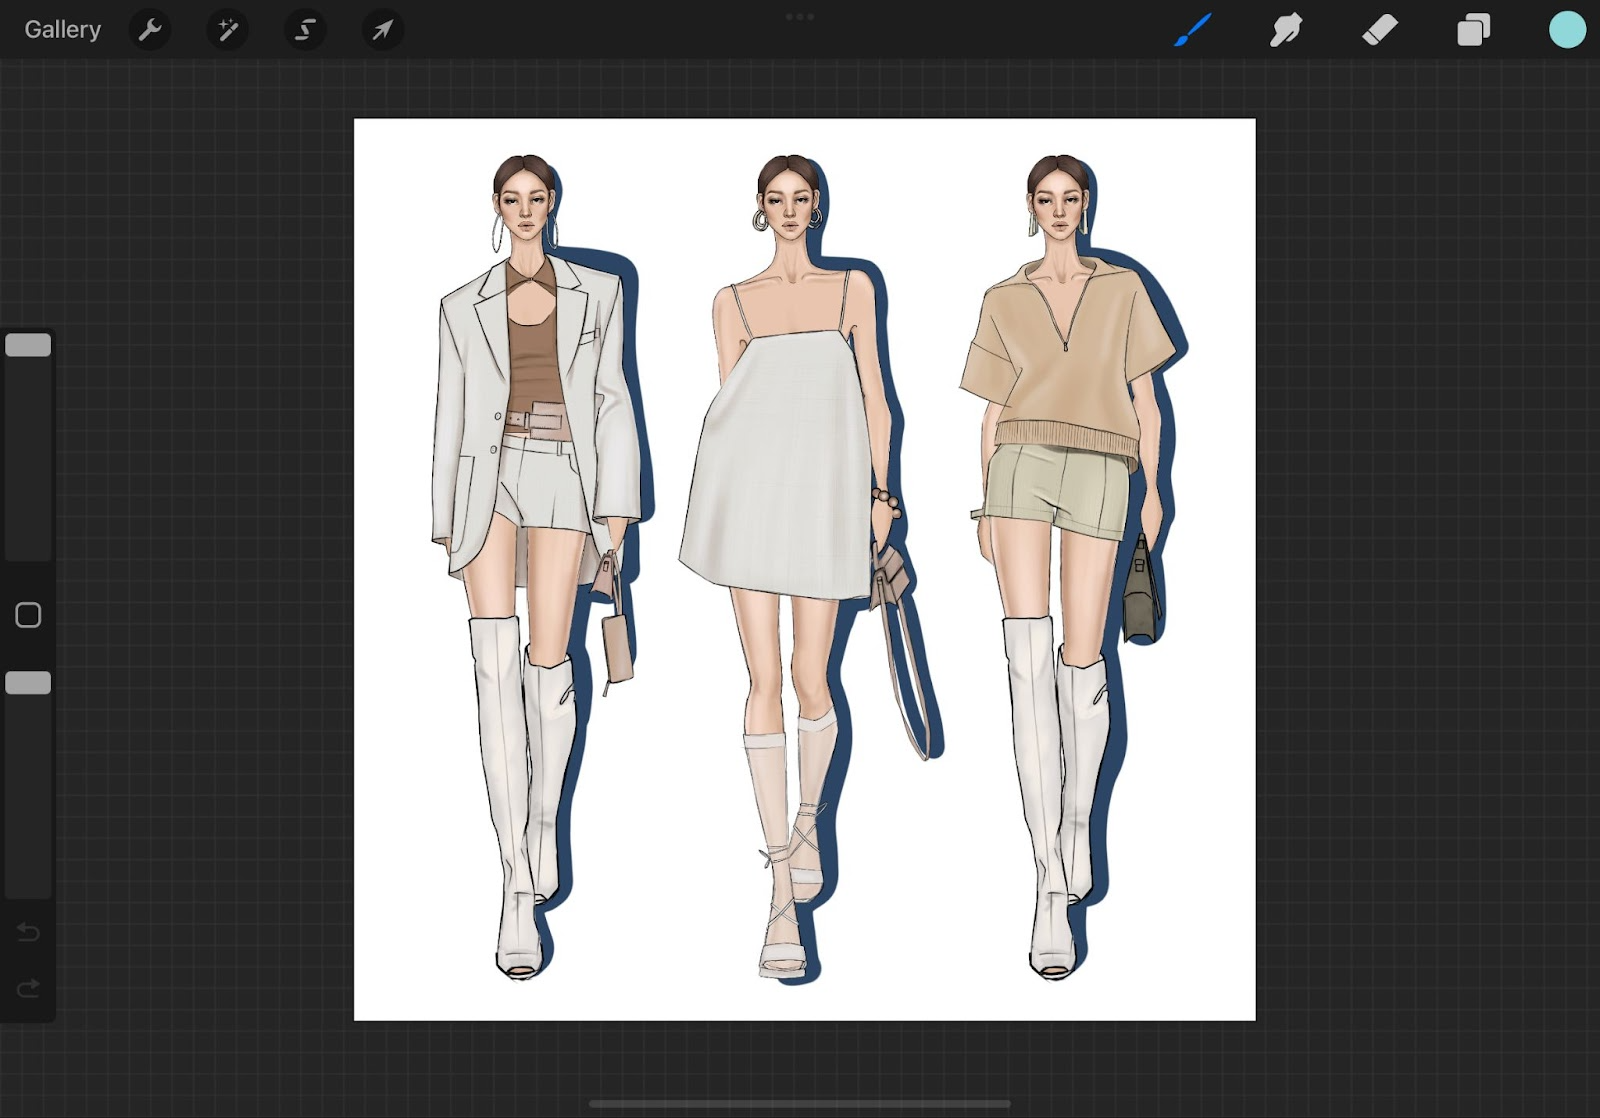Select the Eraser tool
This screenshot has height=1118, width=1600.
point(1380,30)
